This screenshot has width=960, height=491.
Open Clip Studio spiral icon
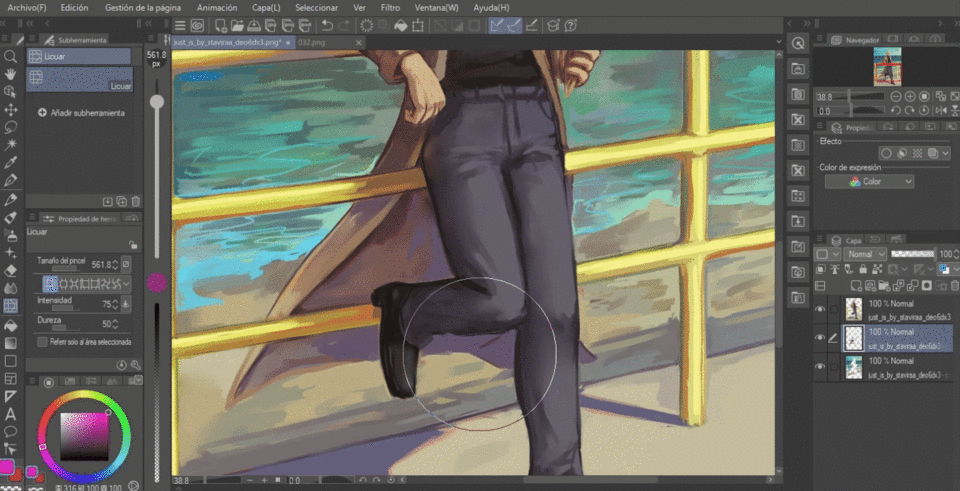click(197, 26)
